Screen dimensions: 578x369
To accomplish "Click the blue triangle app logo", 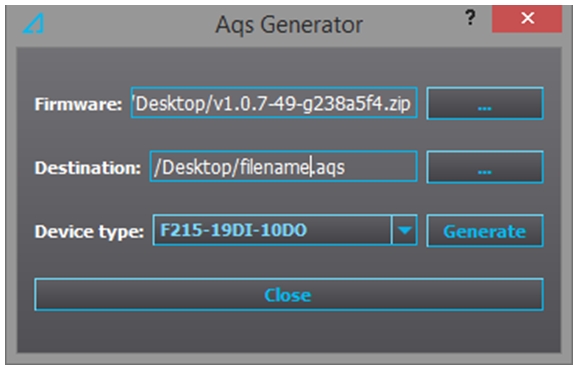I will tap(34, 24).
